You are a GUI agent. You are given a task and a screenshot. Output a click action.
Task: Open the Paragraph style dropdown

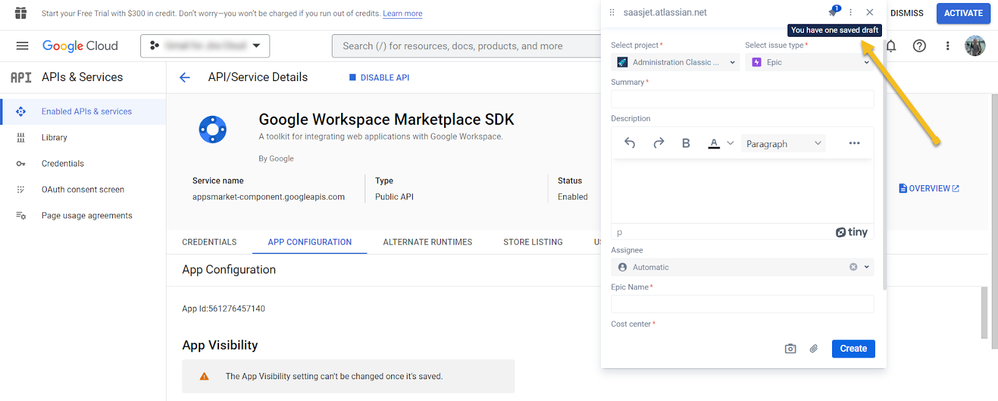pos(783,143)
